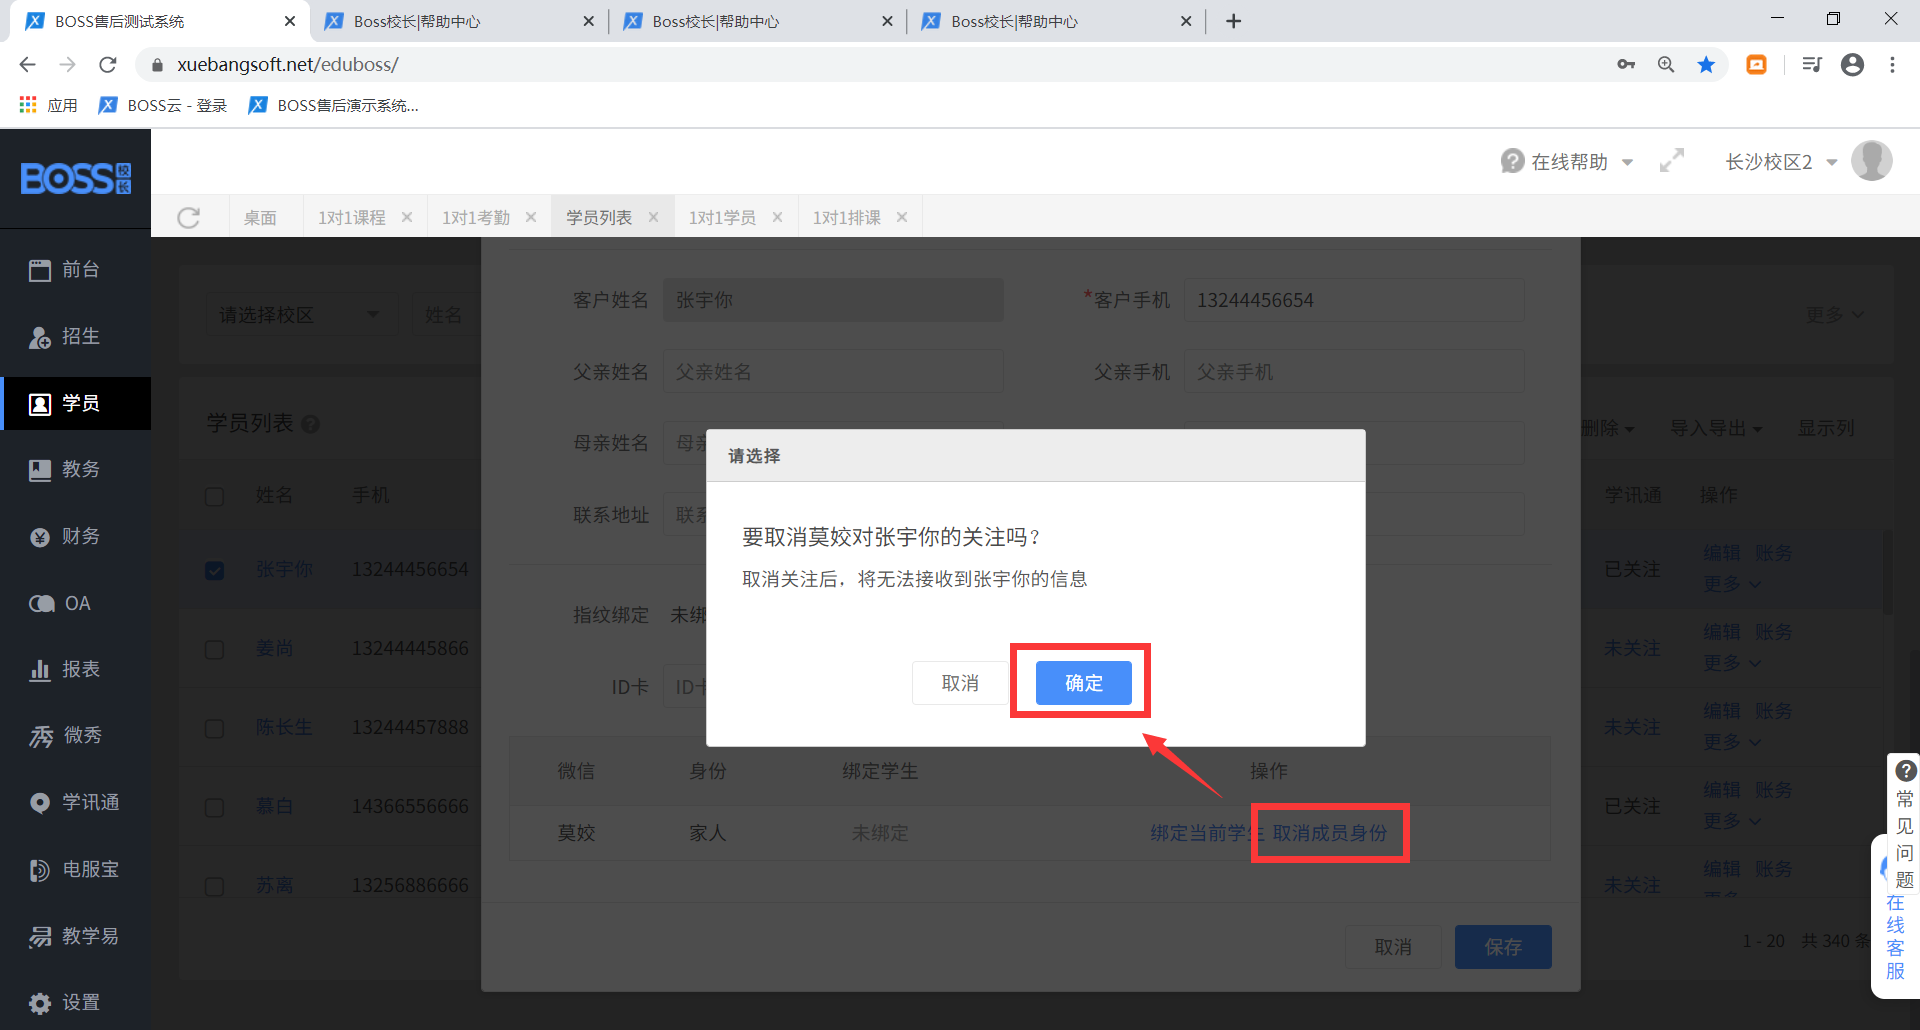
Task: Open the OA sidebar section
Action: (75, 603)
